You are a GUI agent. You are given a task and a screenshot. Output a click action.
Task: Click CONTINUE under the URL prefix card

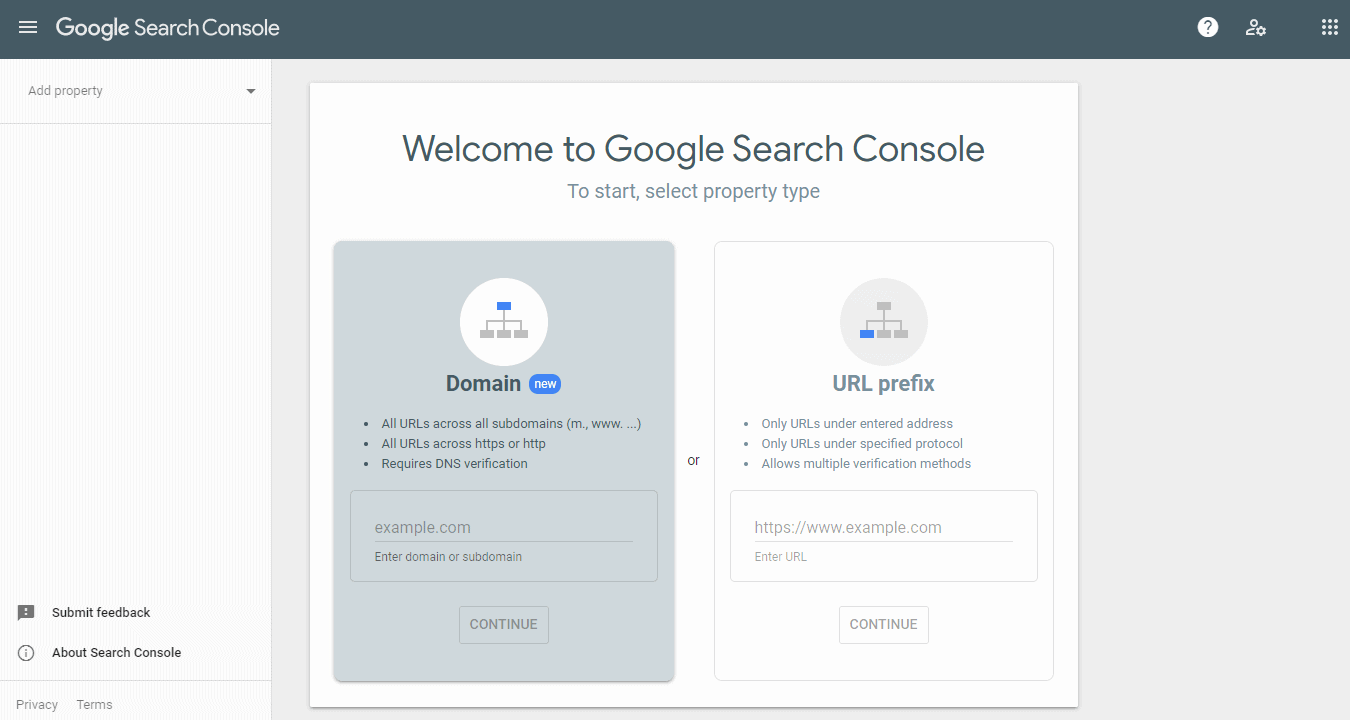[884, 624]
